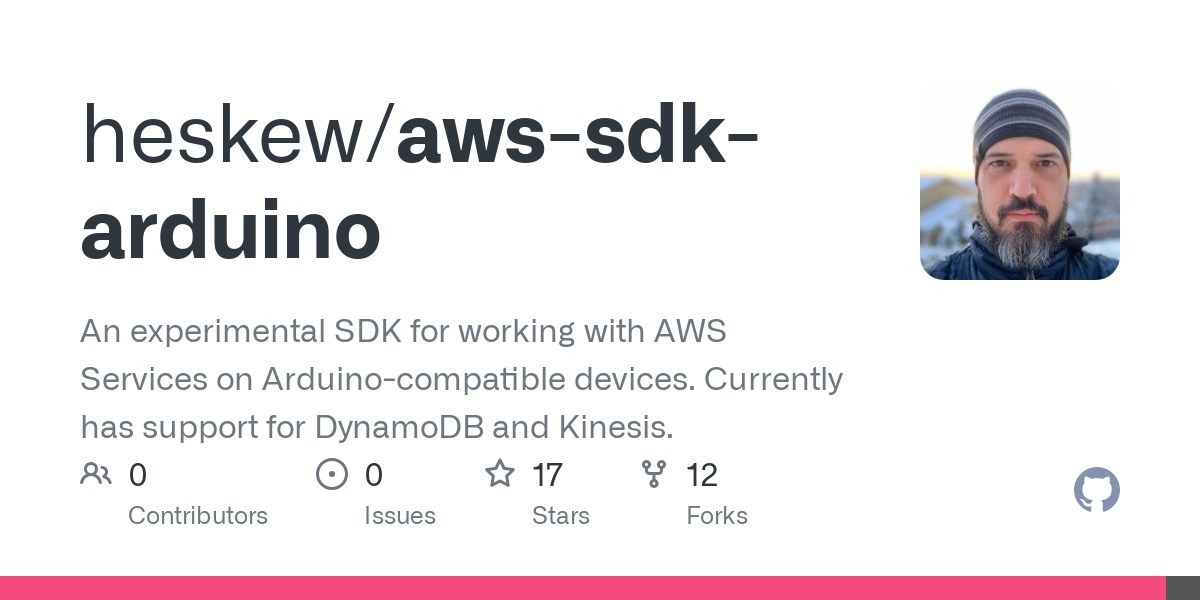The image size is (1200, 600).
Task: Select the Forks label
Action: pos(717,516)
